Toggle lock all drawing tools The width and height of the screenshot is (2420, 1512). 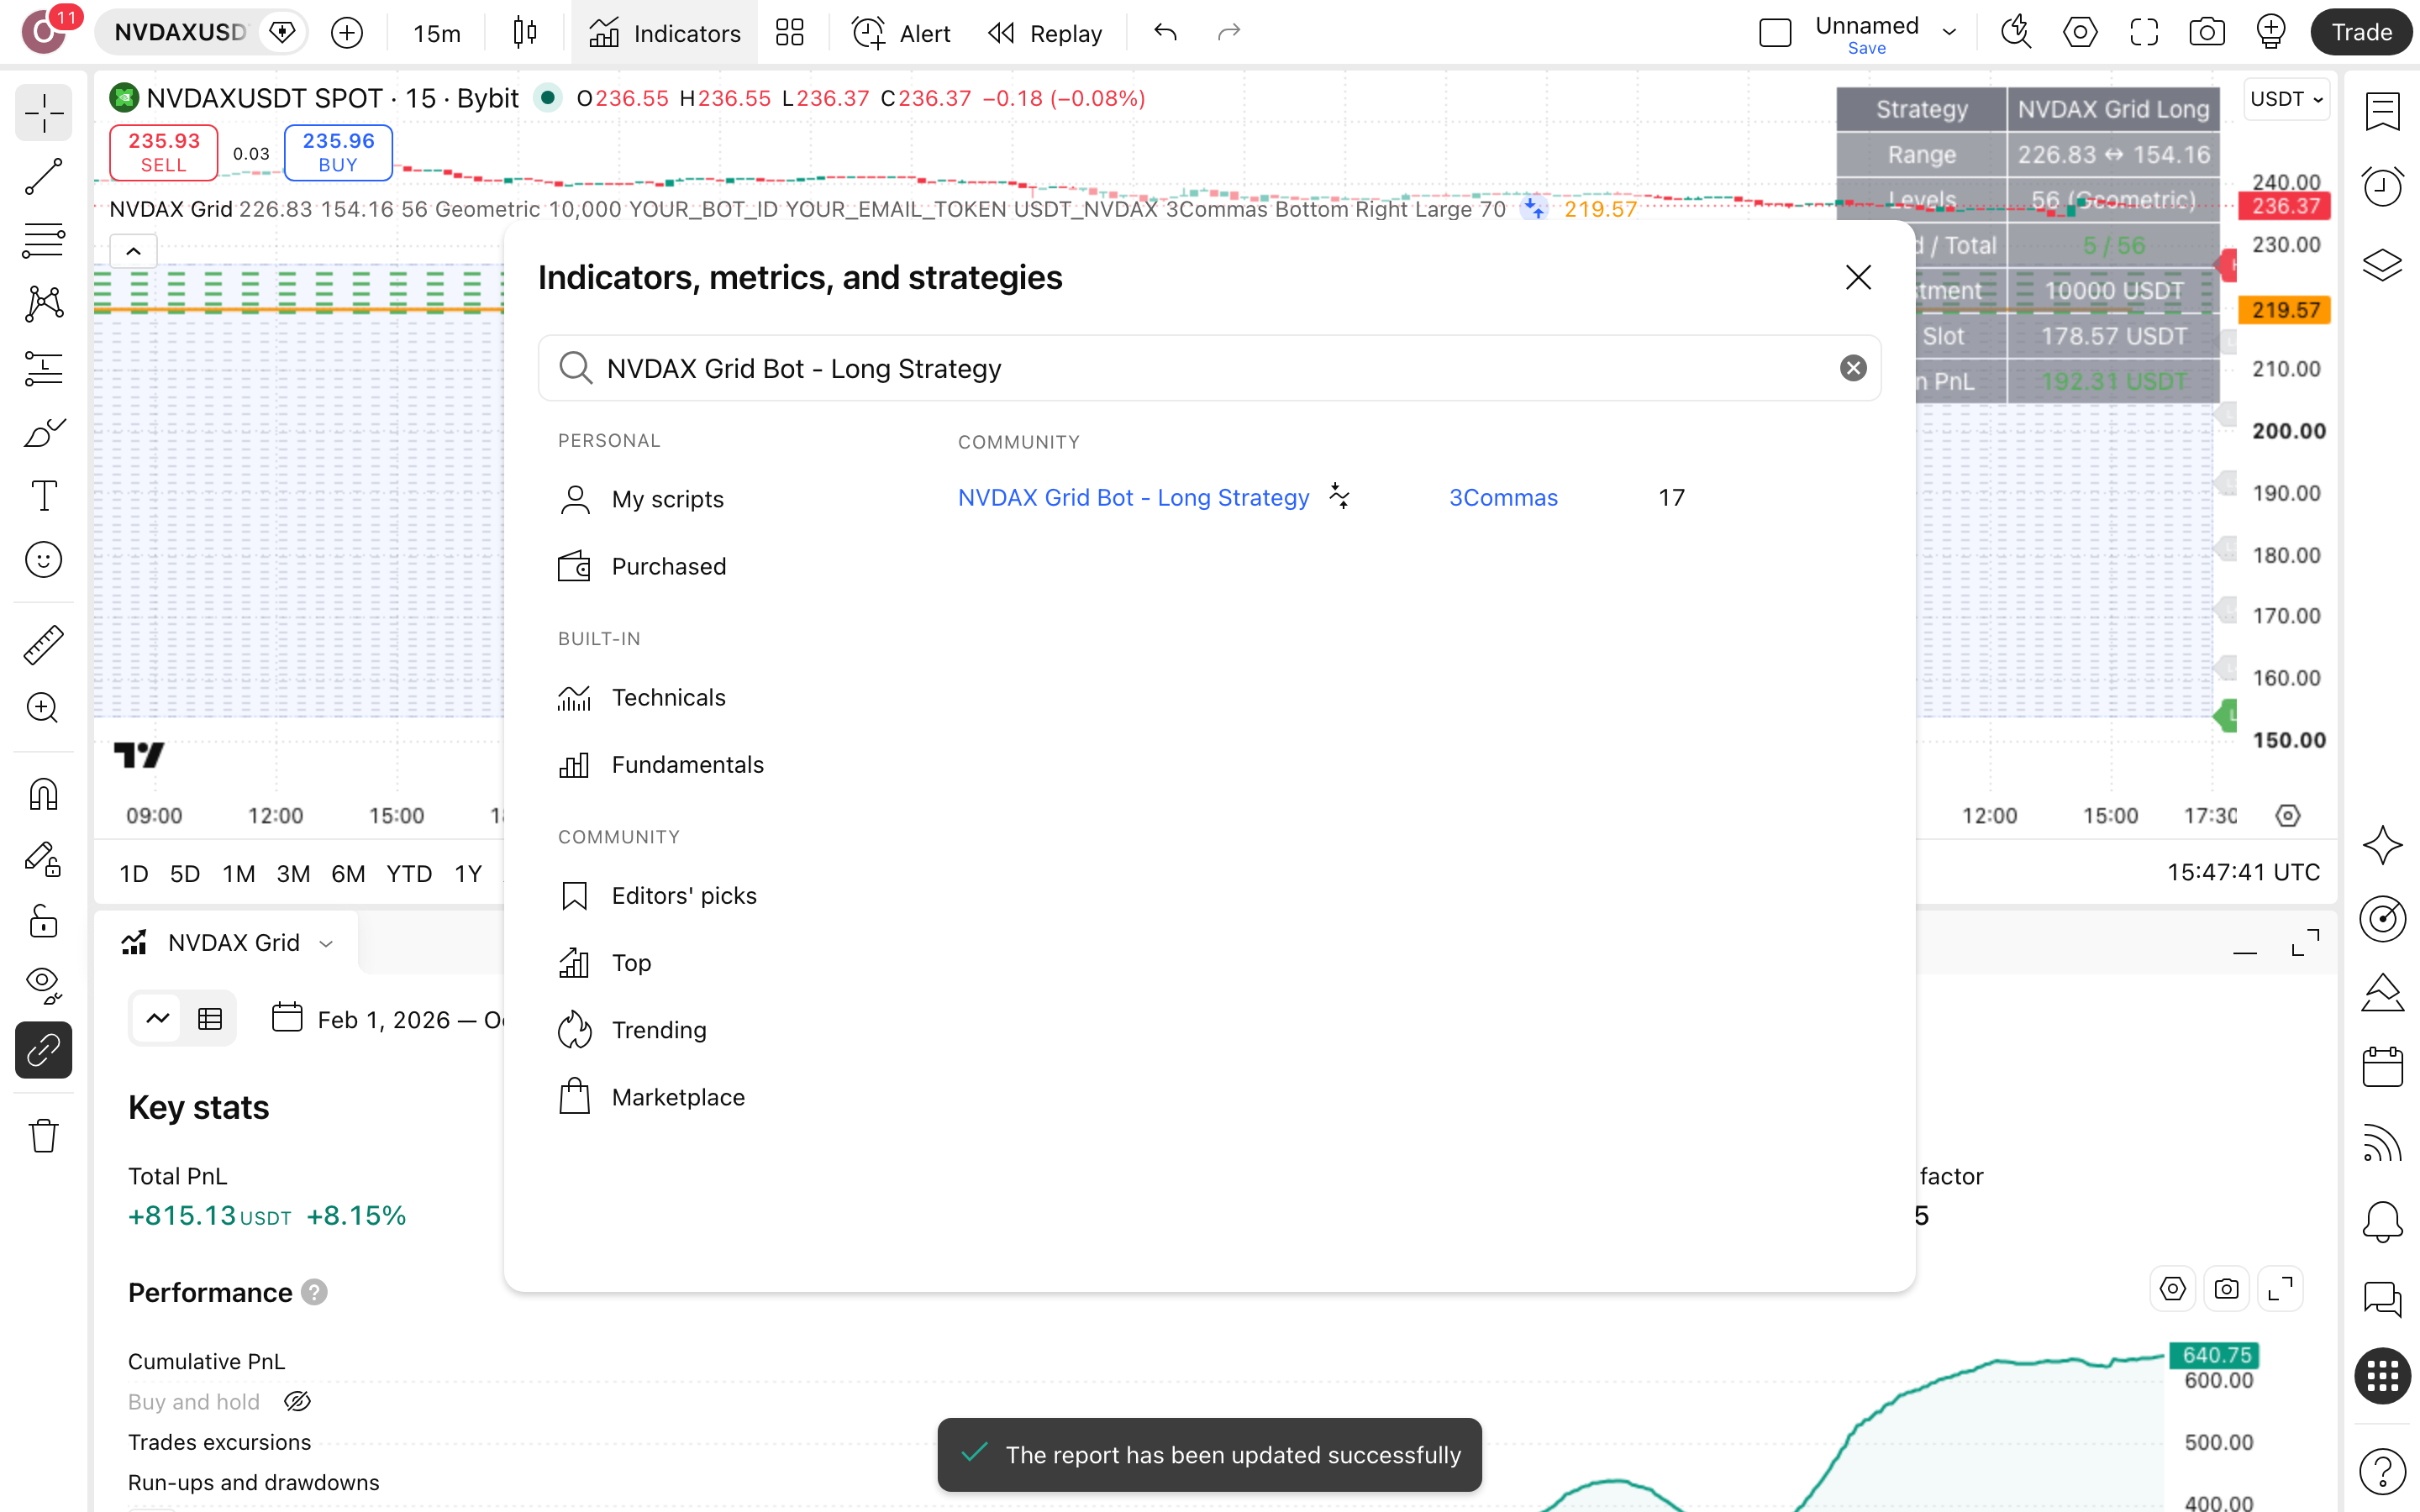tap(43, 921)
